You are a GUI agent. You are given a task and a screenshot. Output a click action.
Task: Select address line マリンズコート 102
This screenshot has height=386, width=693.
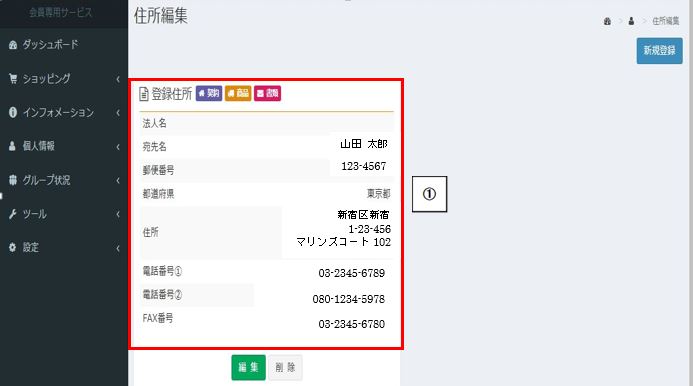(x=343, y=242)
